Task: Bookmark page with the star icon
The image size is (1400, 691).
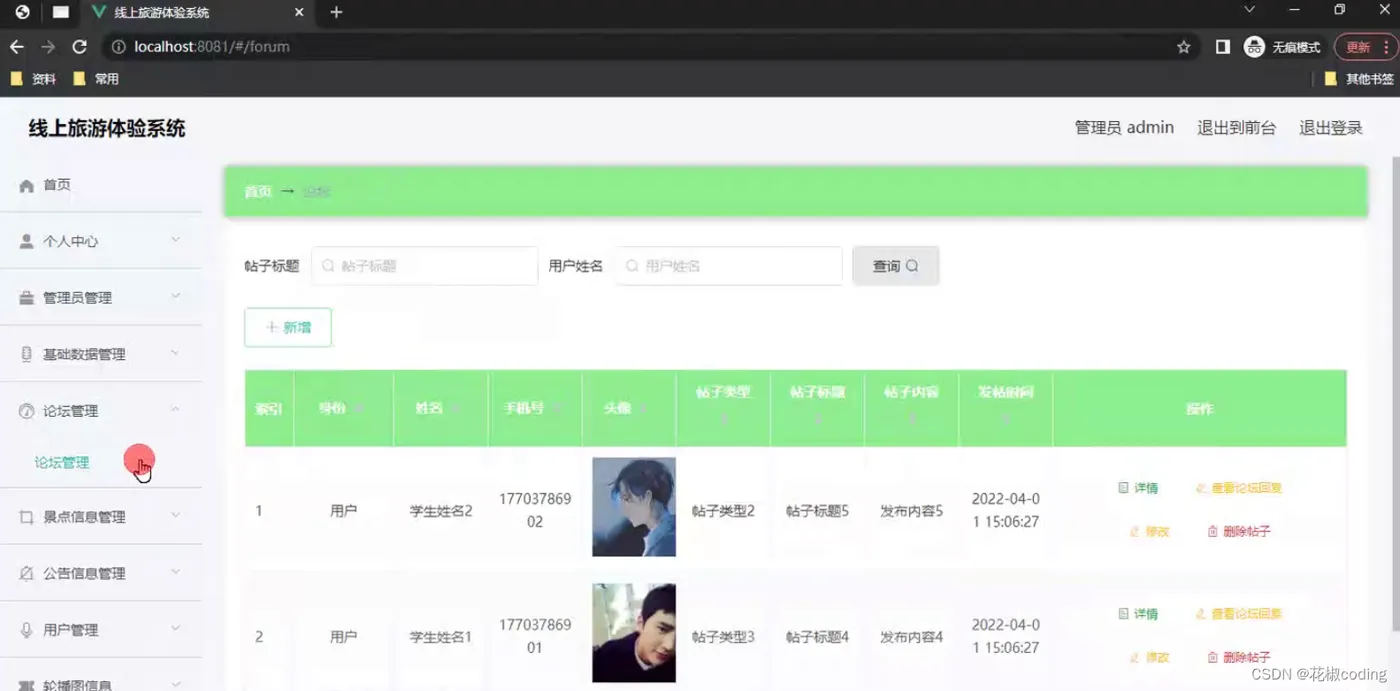Action: coord(1184,47)
